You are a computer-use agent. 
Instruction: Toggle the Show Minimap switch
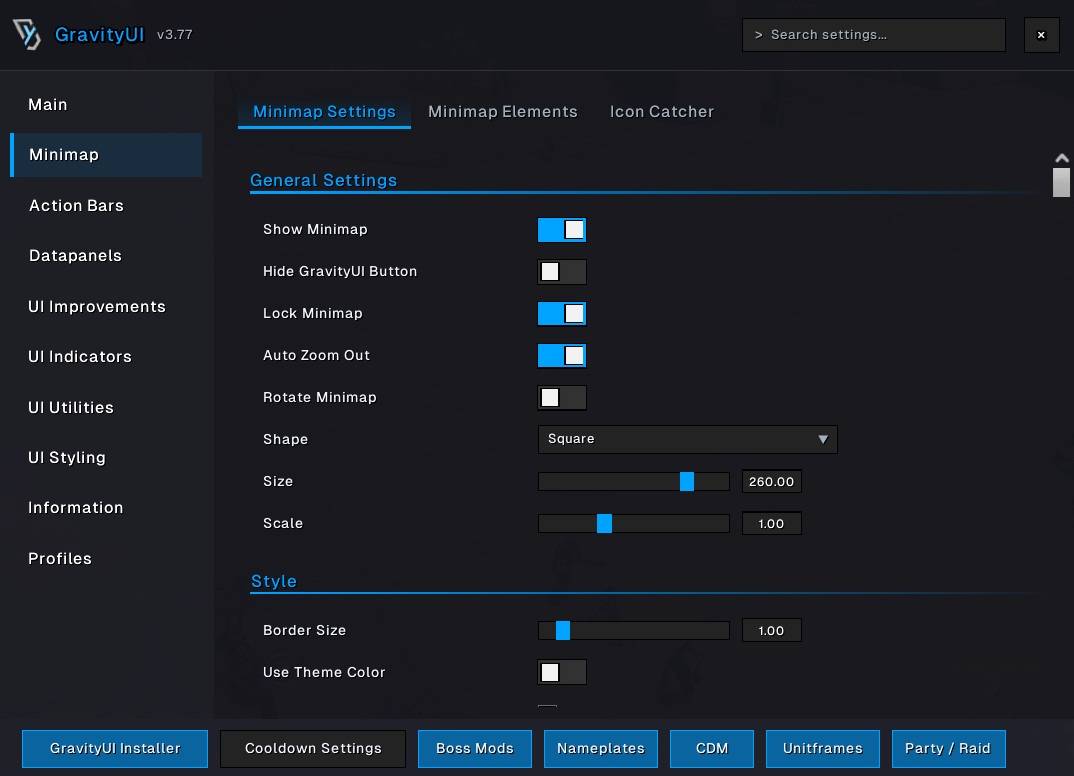click(562, 230)
